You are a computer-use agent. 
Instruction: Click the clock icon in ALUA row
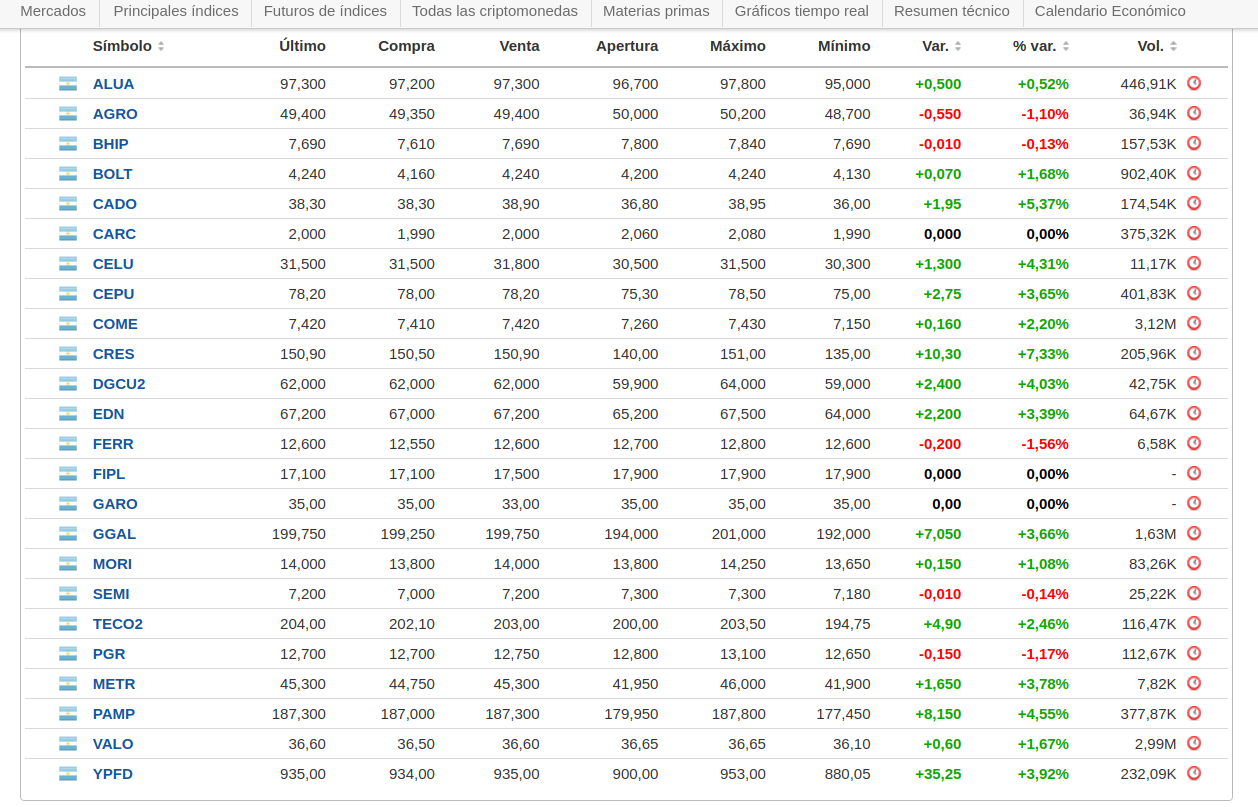point(1193,84)
